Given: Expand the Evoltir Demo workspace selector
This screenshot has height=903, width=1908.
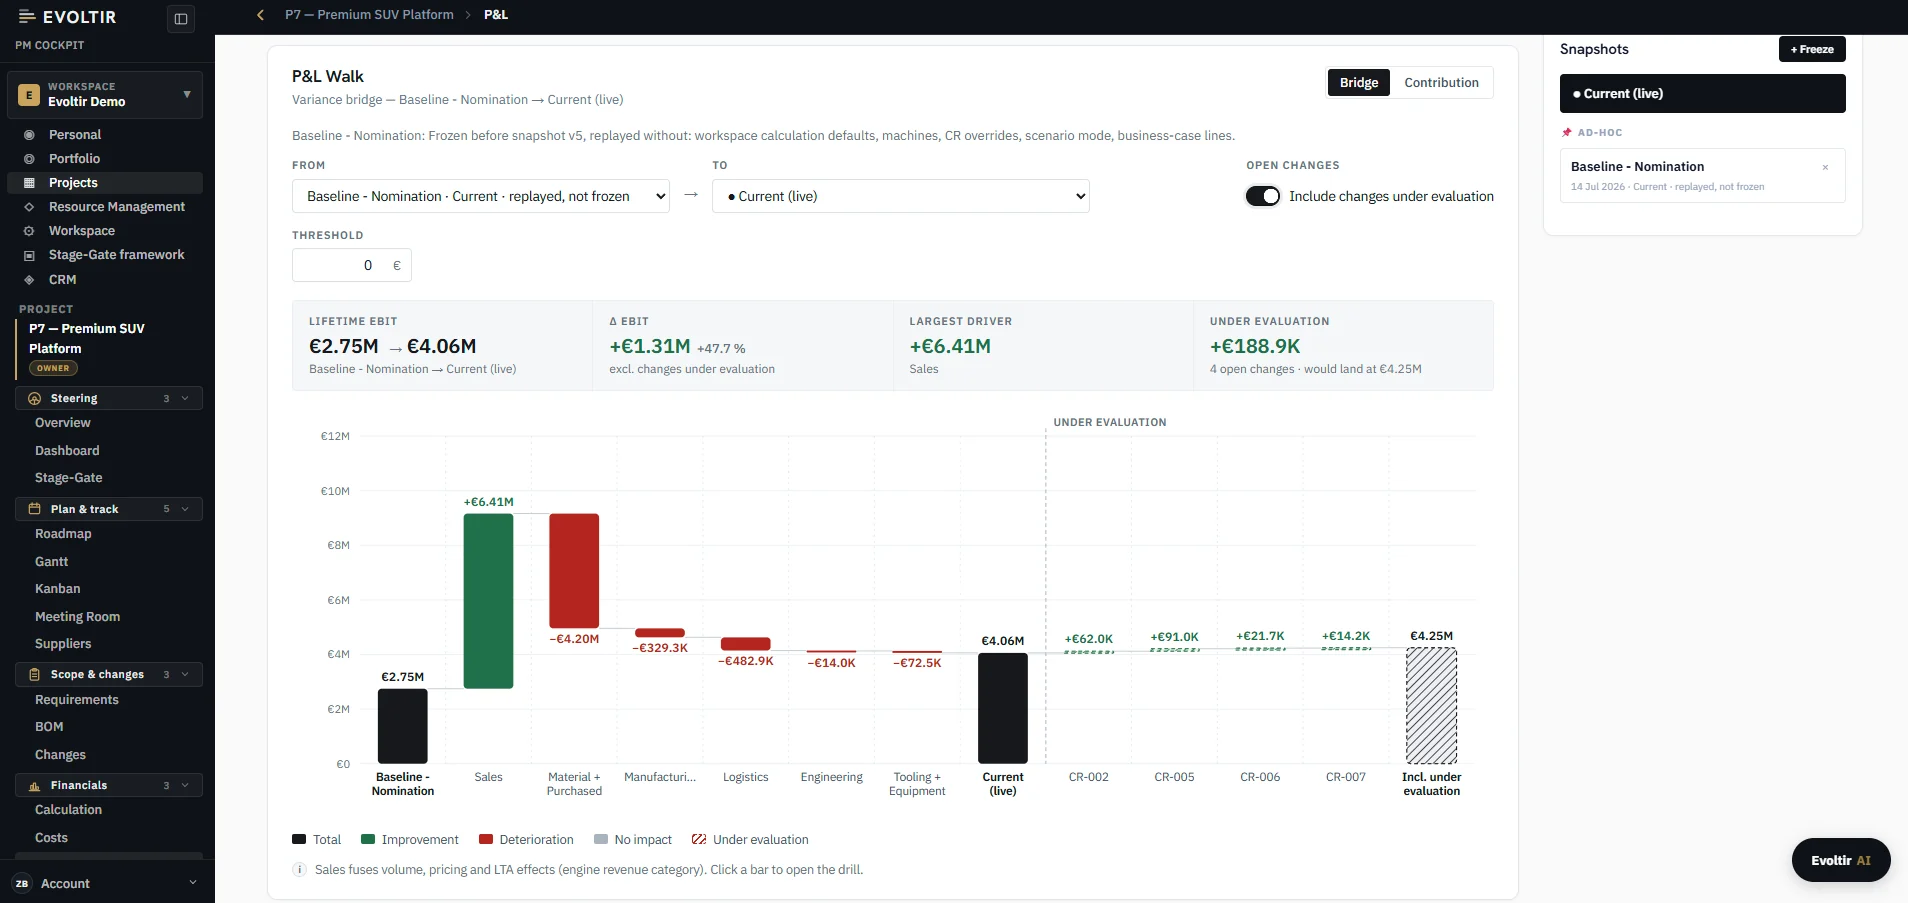Looking at the screenshot, I should coord(105,95).
